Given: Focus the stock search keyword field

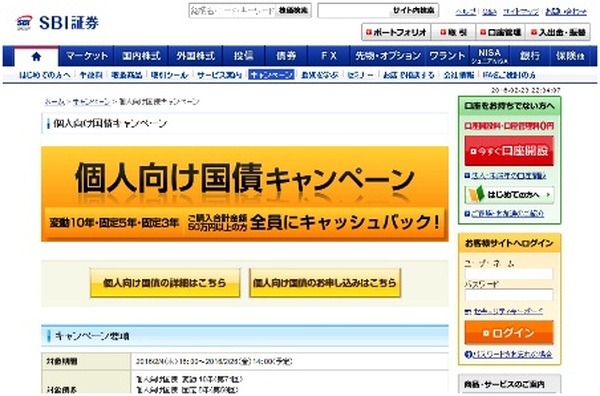Looking at the screenshot, I should (x=232, y=10).
